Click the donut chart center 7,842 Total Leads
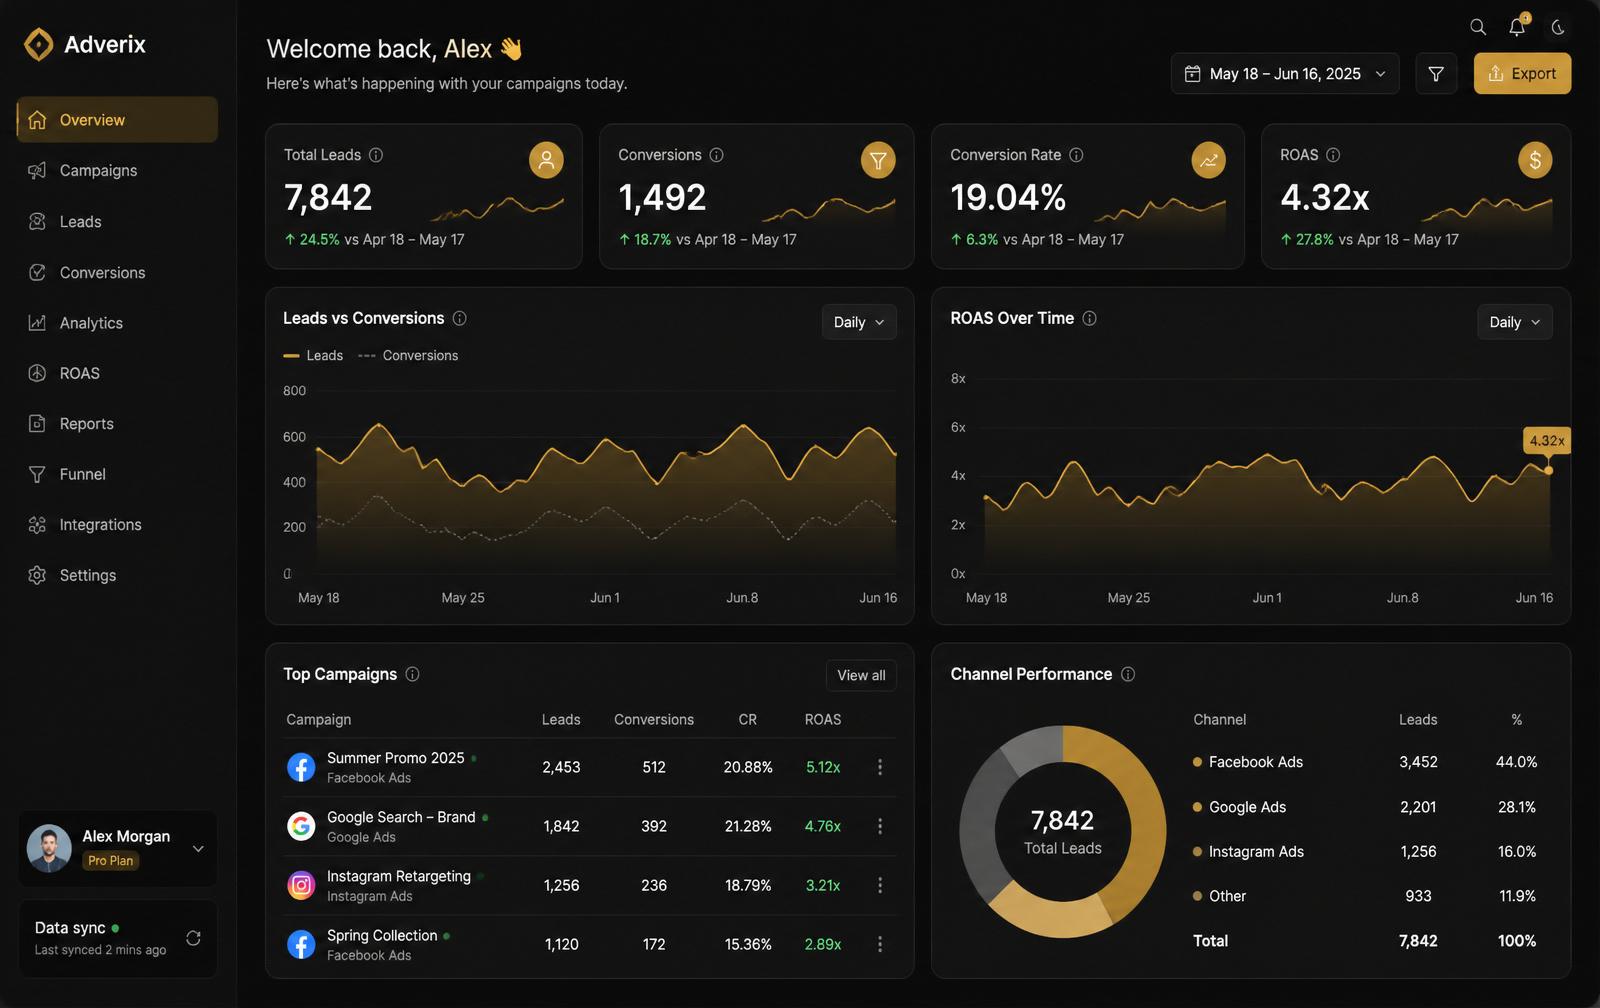 click(x=1062, y=832)
